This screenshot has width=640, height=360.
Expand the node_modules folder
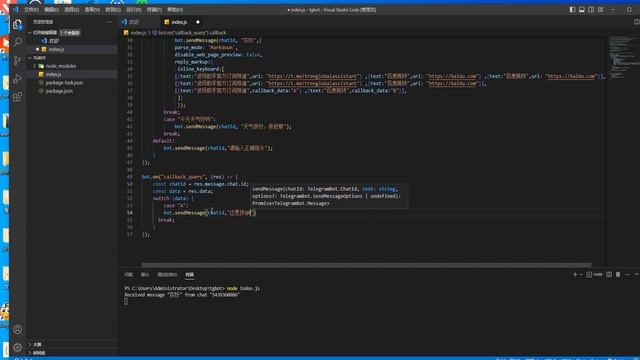point(61,66)
